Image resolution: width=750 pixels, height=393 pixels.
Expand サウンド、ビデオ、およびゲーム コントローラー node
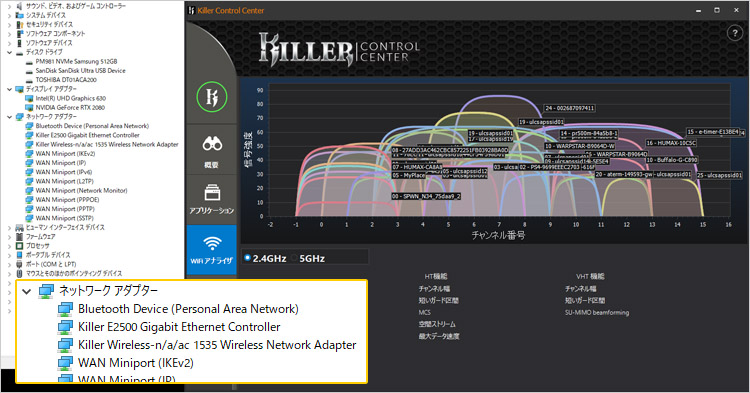tap(10, 6)
